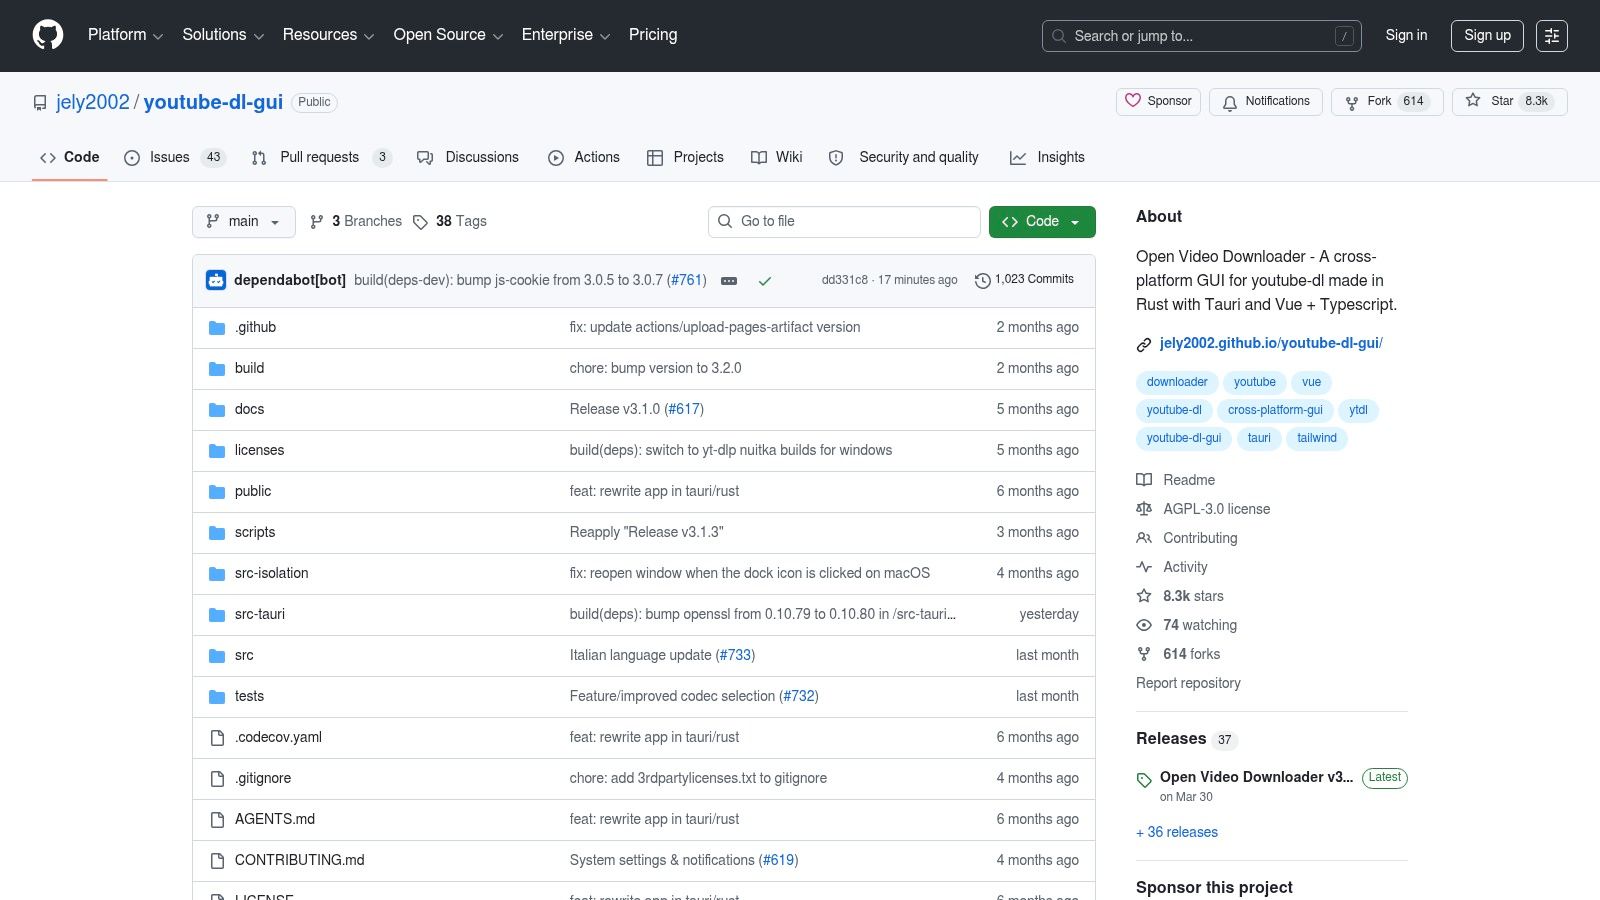Click the Sign in link
1600x900 pixels.
coord(1406,35)
